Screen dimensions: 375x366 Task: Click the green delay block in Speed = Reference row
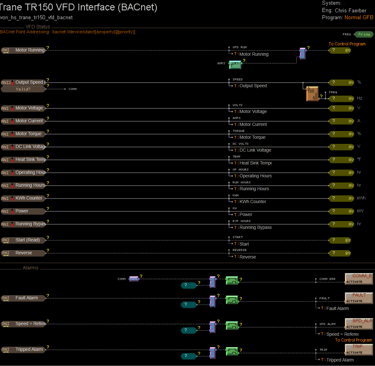coord(232,326)
